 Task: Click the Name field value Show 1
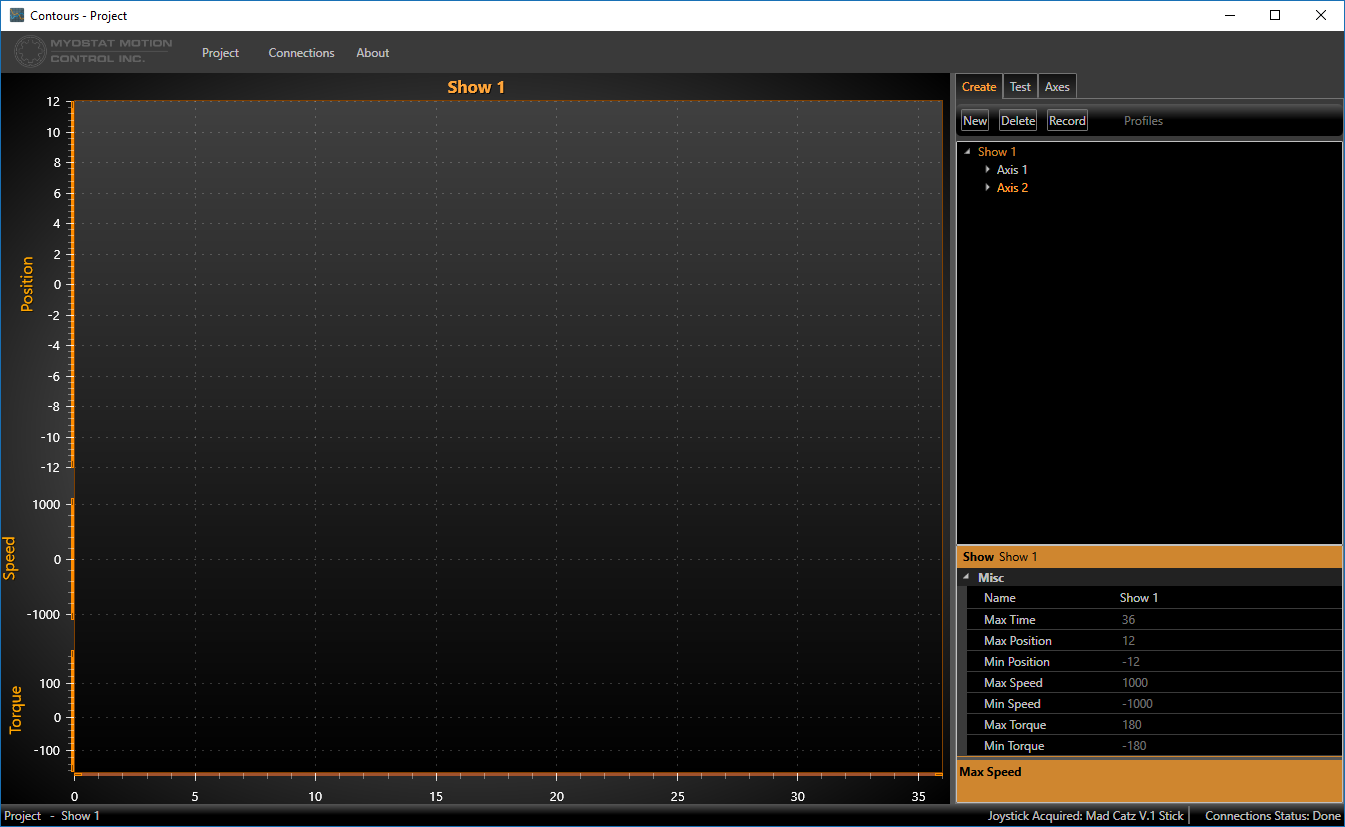(x=1139, y=598)
